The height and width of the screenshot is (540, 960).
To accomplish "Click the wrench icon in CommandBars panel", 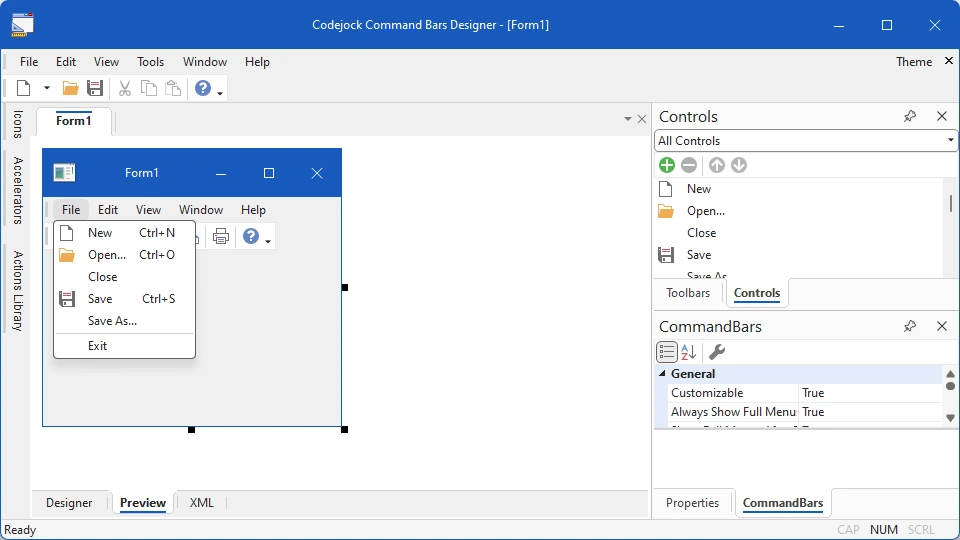I will [717, 352].
